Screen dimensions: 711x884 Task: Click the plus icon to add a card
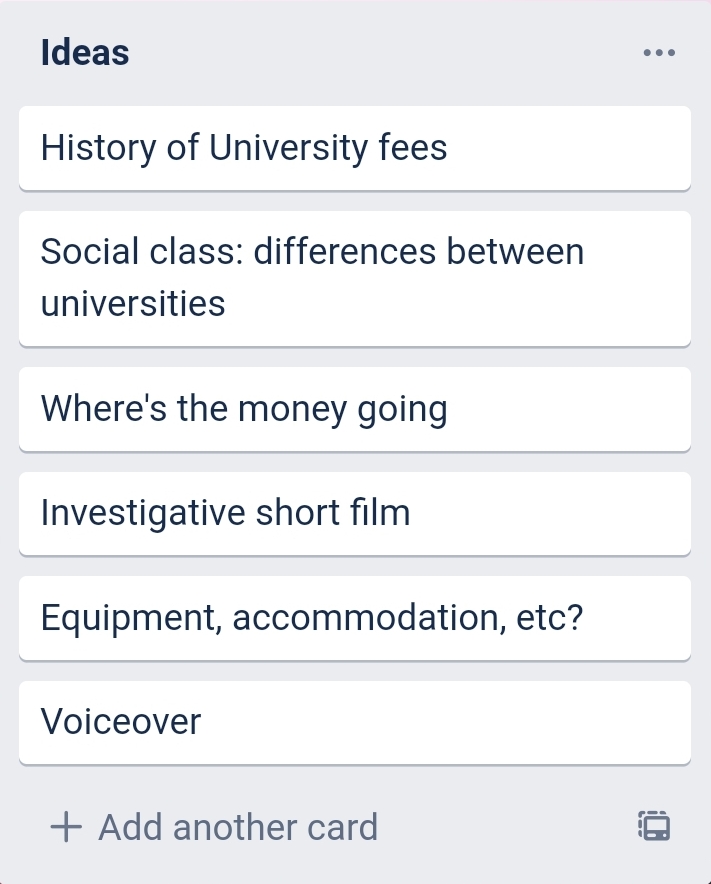point(66,827)
